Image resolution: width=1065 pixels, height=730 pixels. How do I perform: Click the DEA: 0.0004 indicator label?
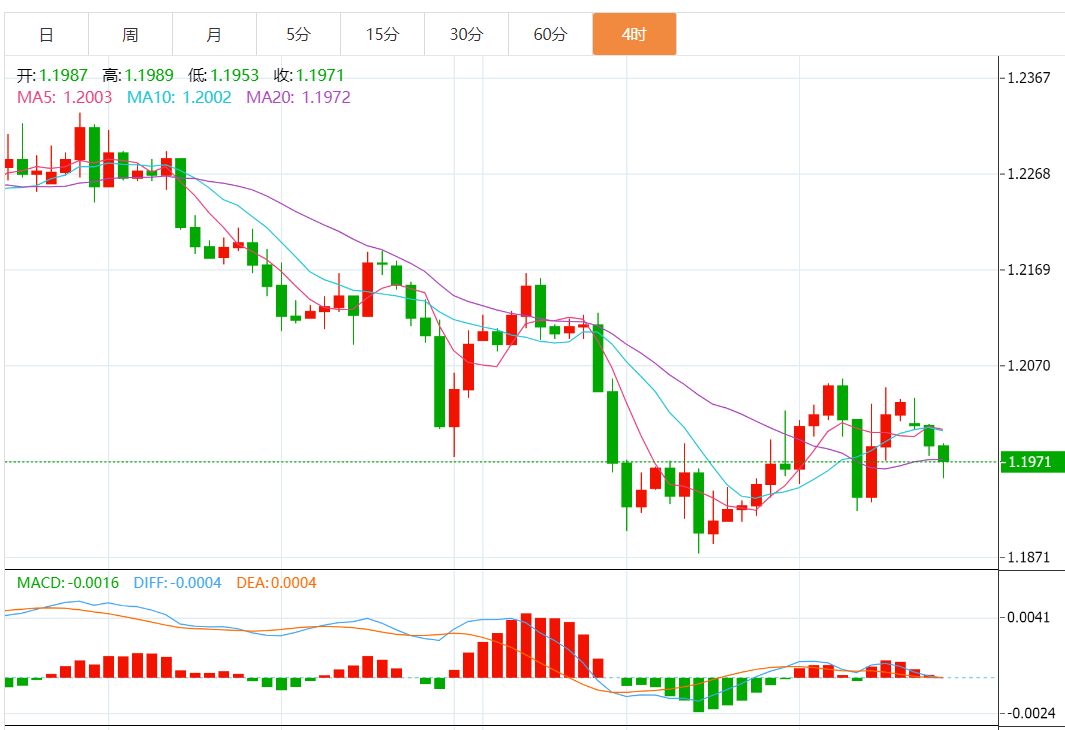pos(276,583)
